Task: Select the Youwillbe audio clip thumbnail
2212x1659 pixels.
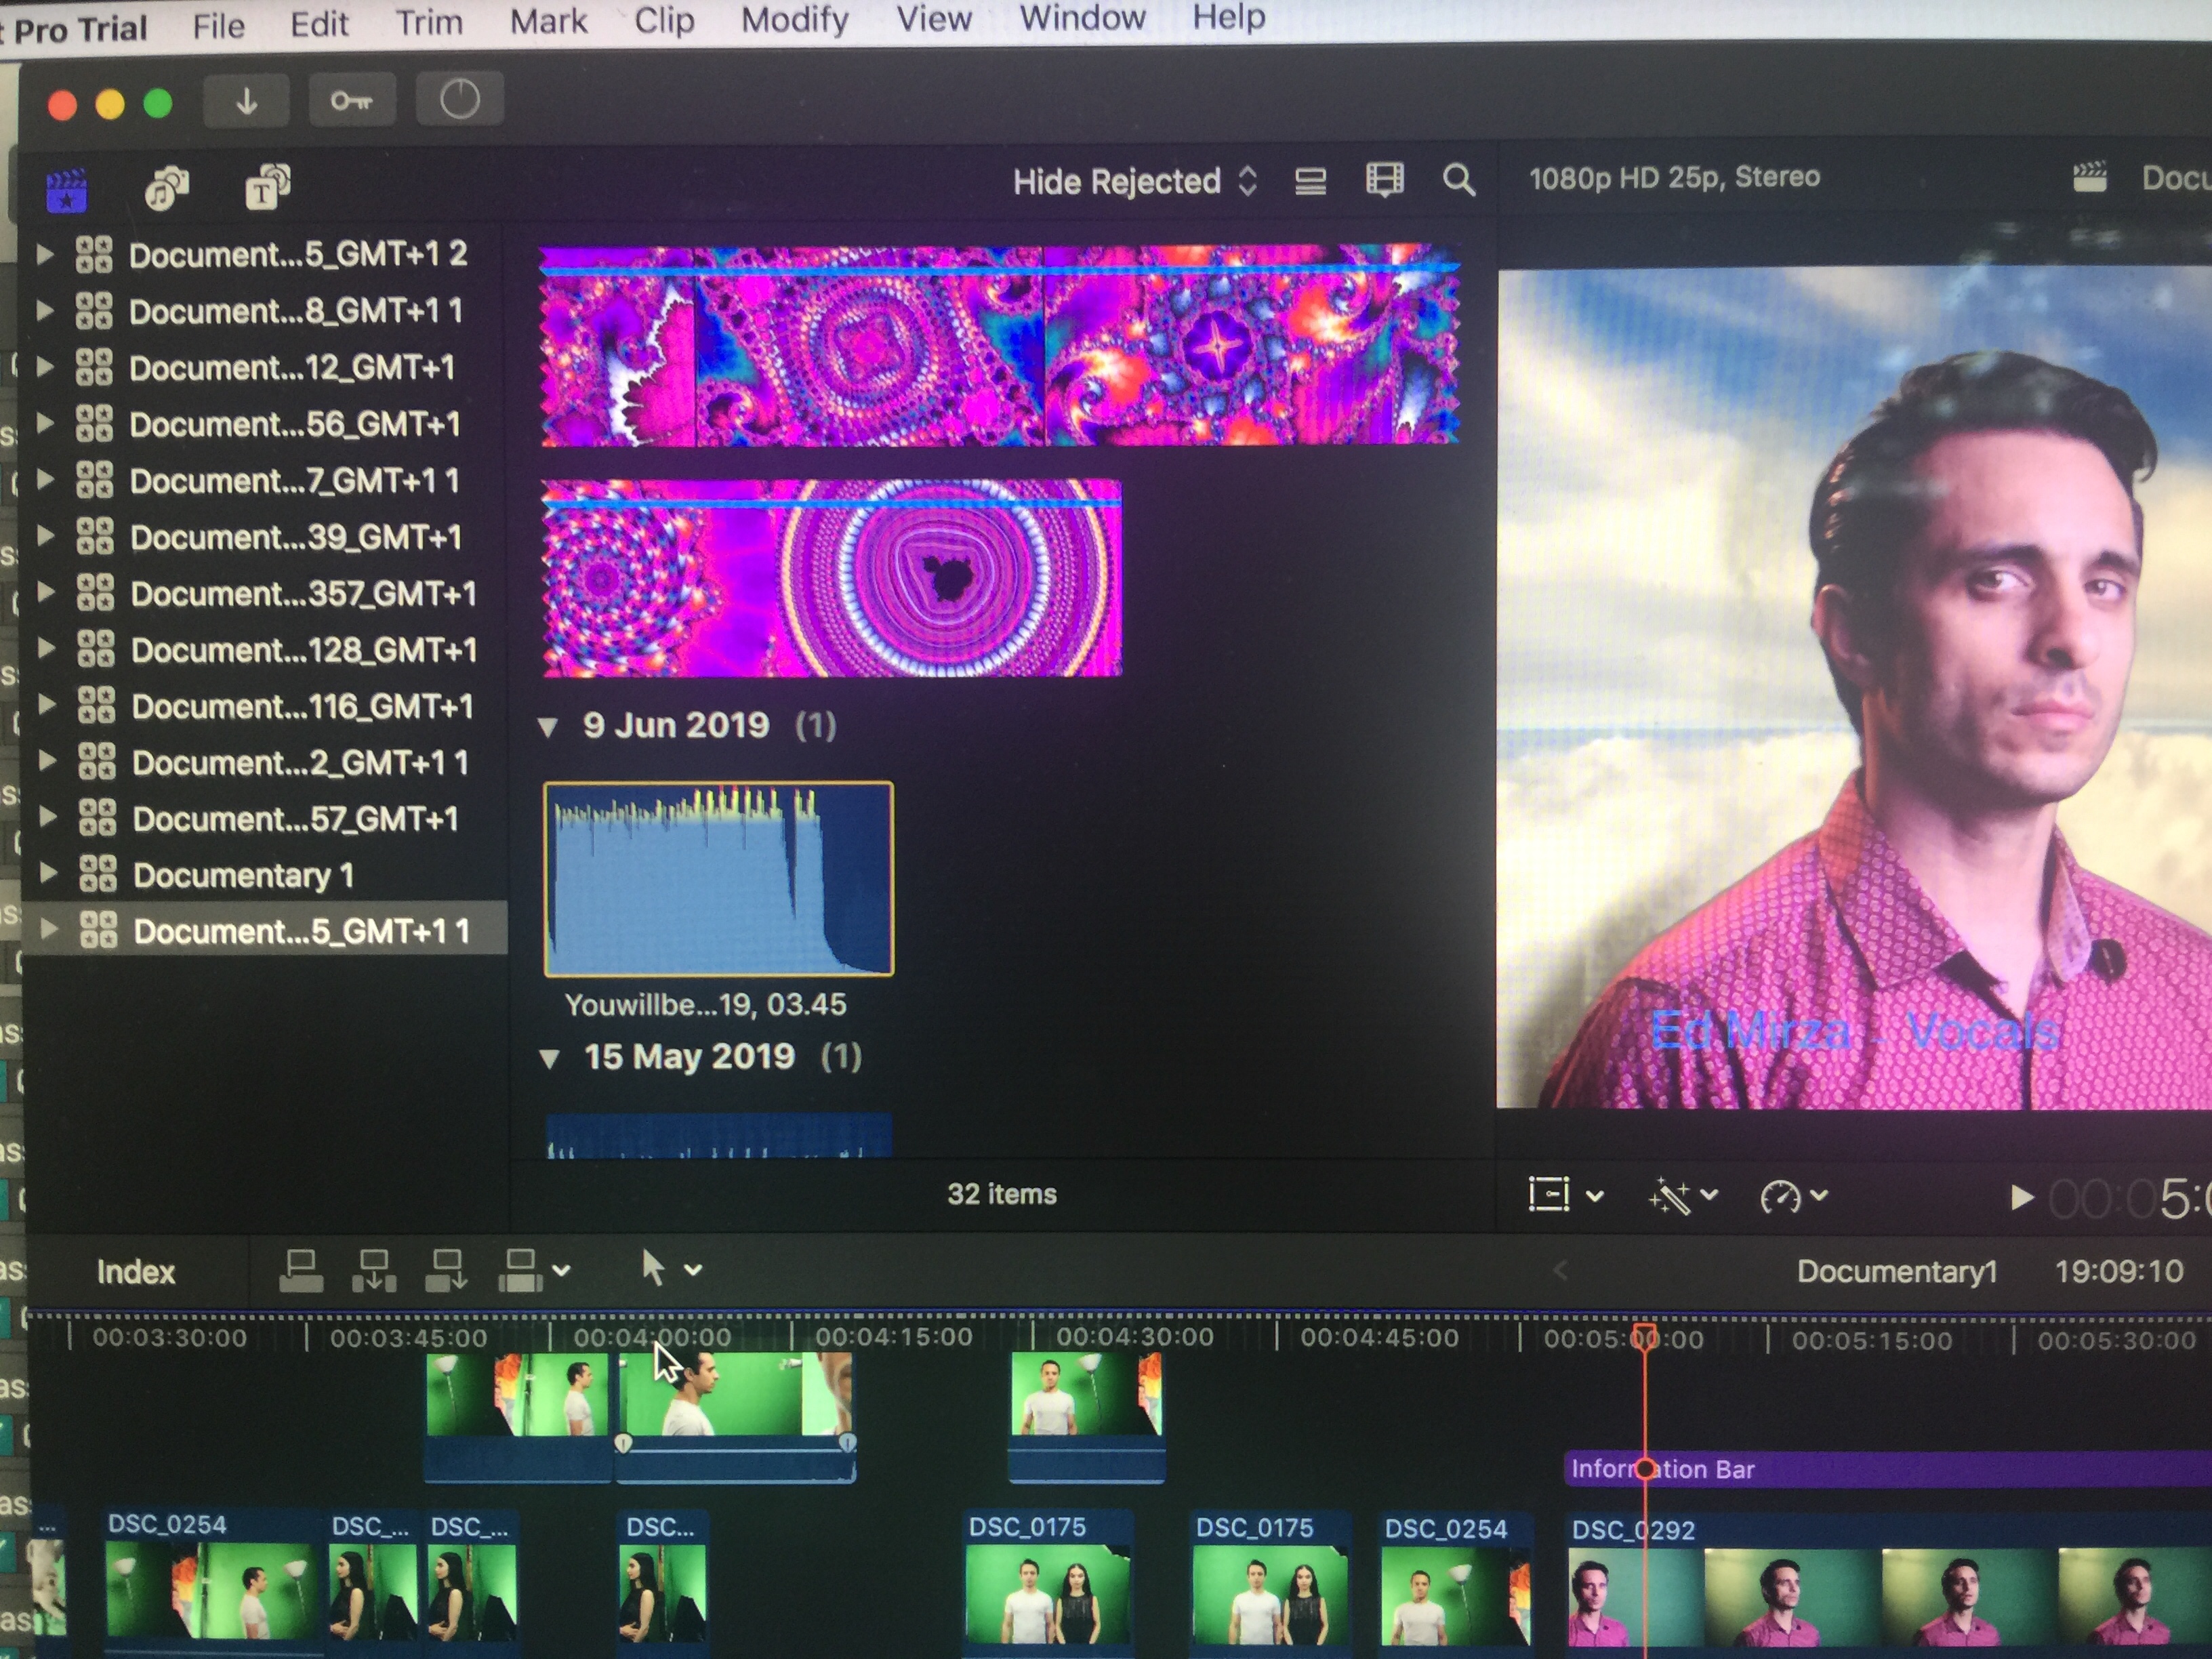Action: tap(718, 878)
